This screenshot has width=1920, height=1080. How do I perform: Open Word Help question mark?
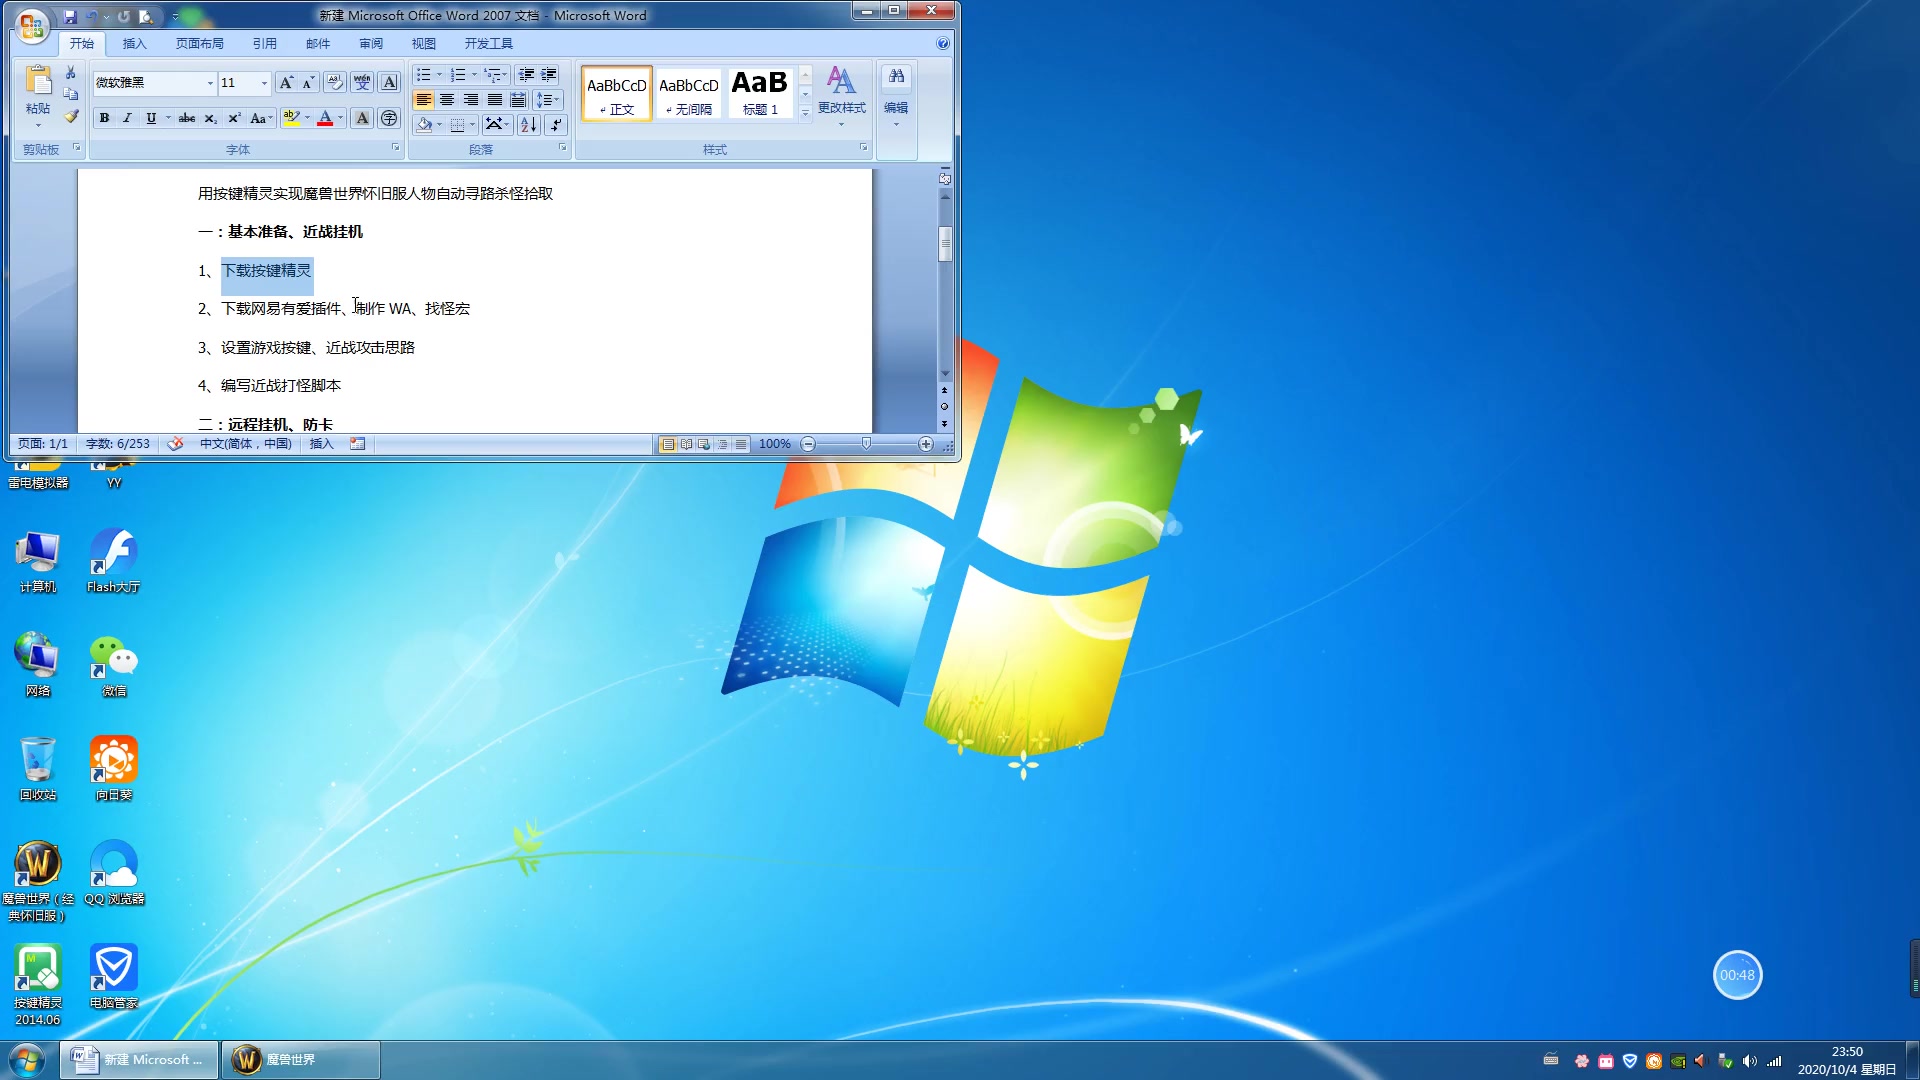point(942,43)
